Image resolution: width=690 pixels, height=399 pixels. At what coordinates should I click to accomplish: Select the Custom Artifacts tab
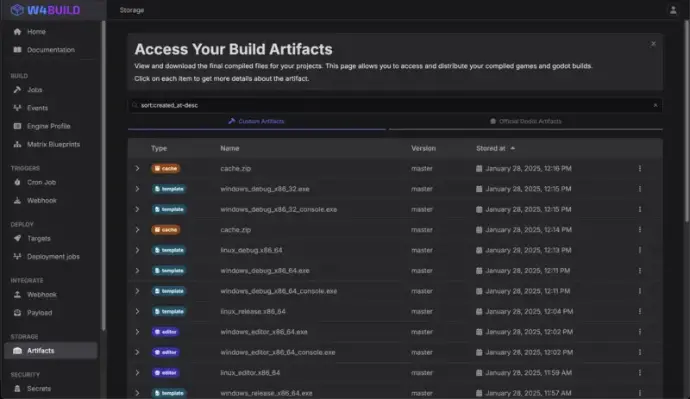point(257,121)
